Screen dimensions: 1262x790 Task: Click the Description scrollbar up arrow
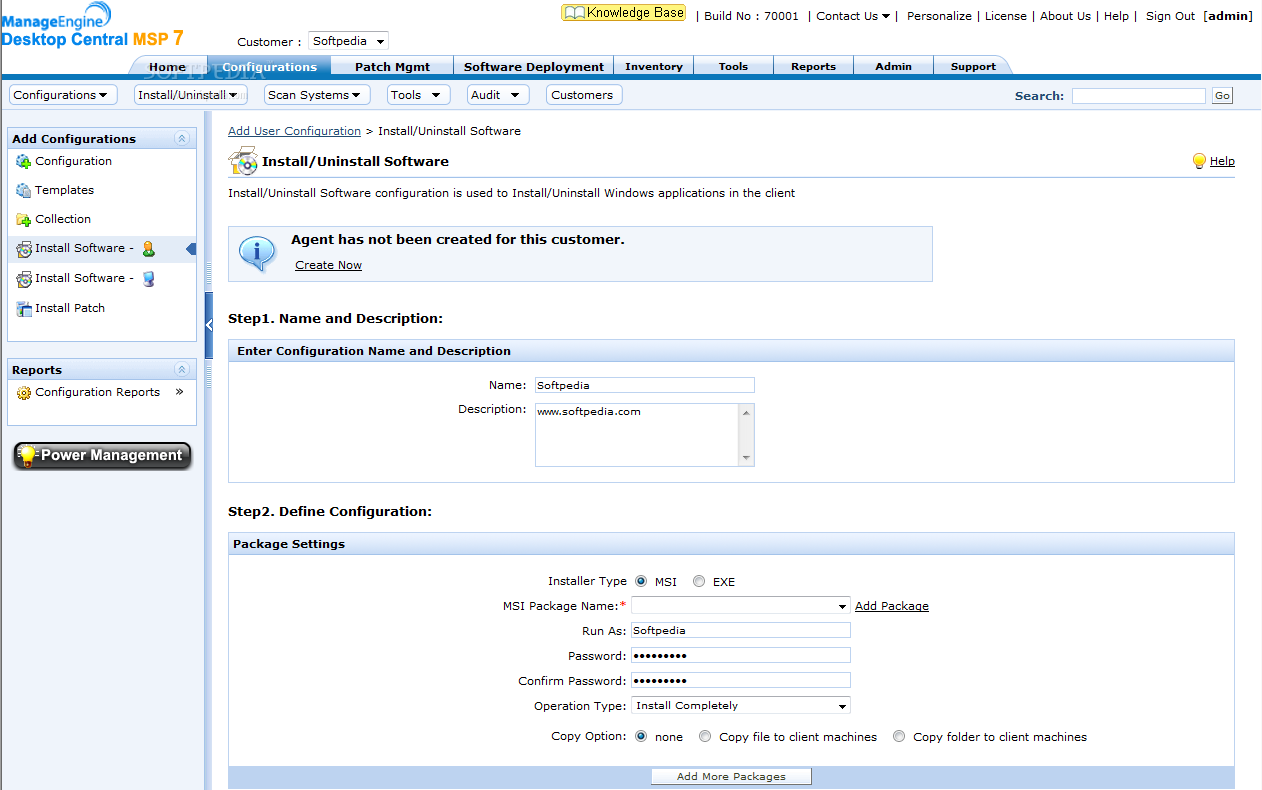(746, 411)
